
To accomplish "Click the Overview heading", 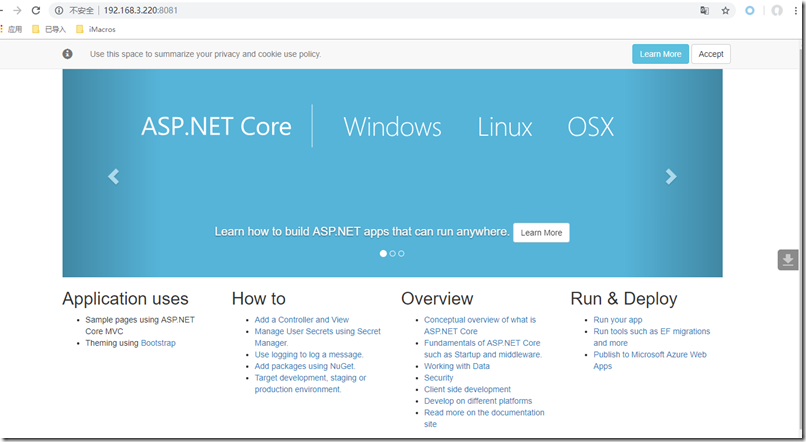I will [x=437, y=299].
